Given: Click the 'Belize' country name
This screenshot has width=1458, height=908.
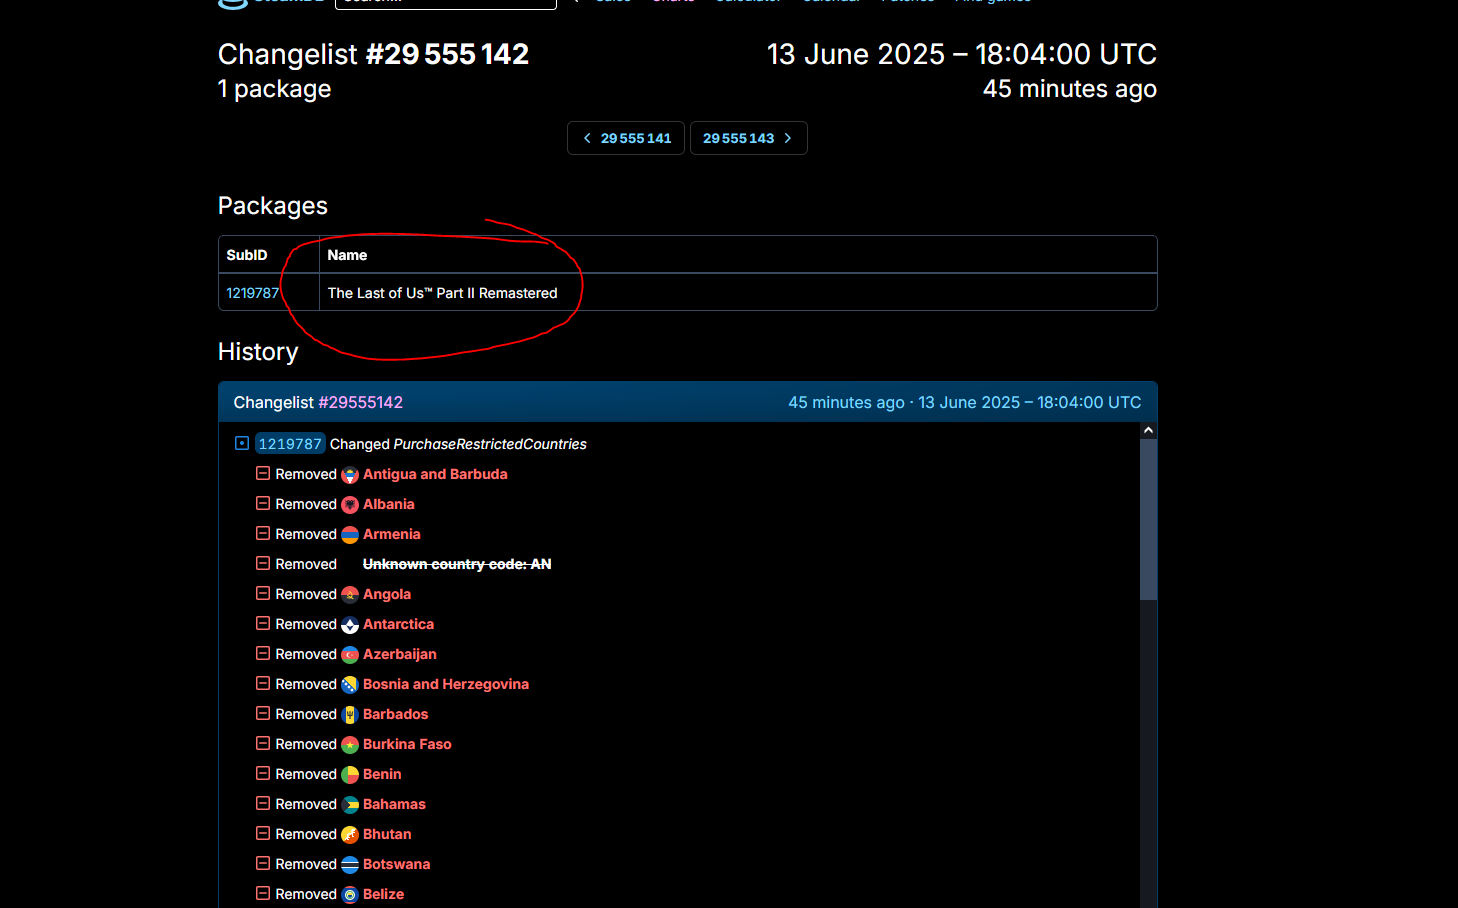Looking at the screenshot, I should 384,894.
